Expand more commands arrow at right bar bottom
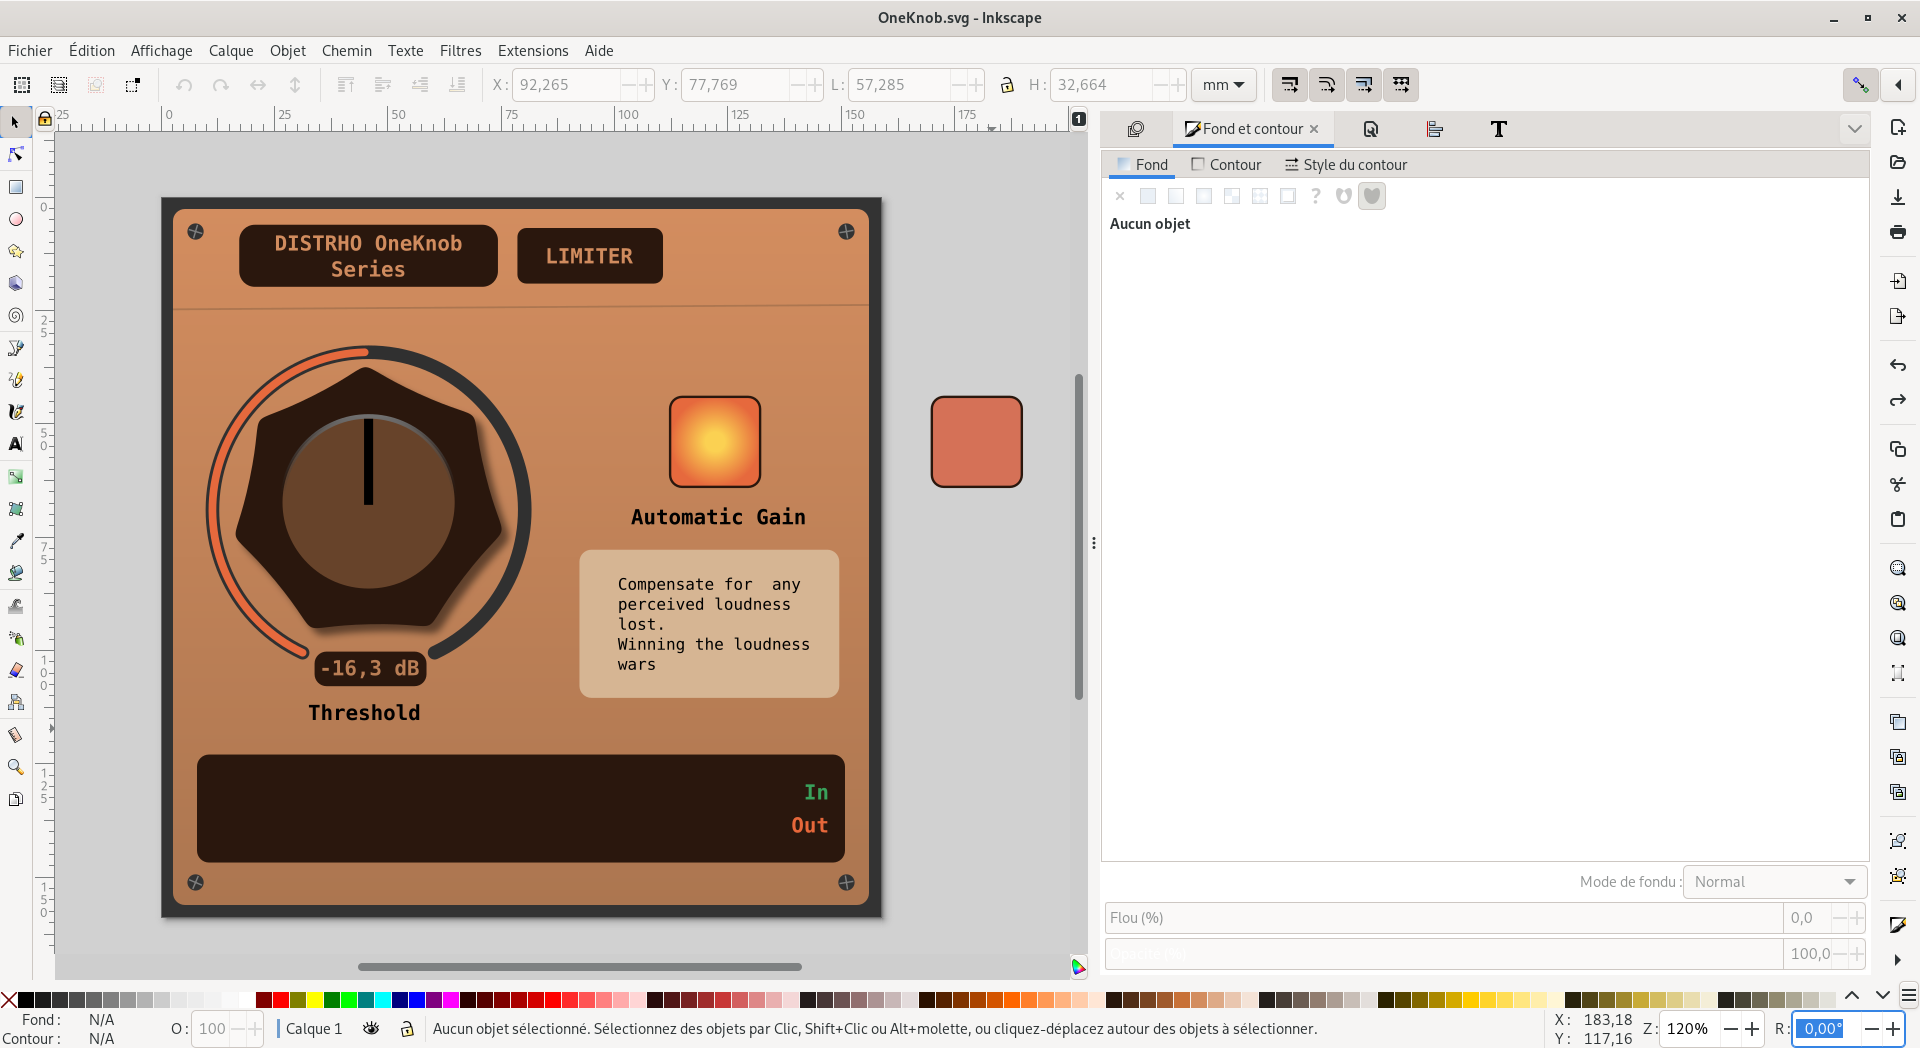The image size is (1920, 1048). tap(1898, 960)
